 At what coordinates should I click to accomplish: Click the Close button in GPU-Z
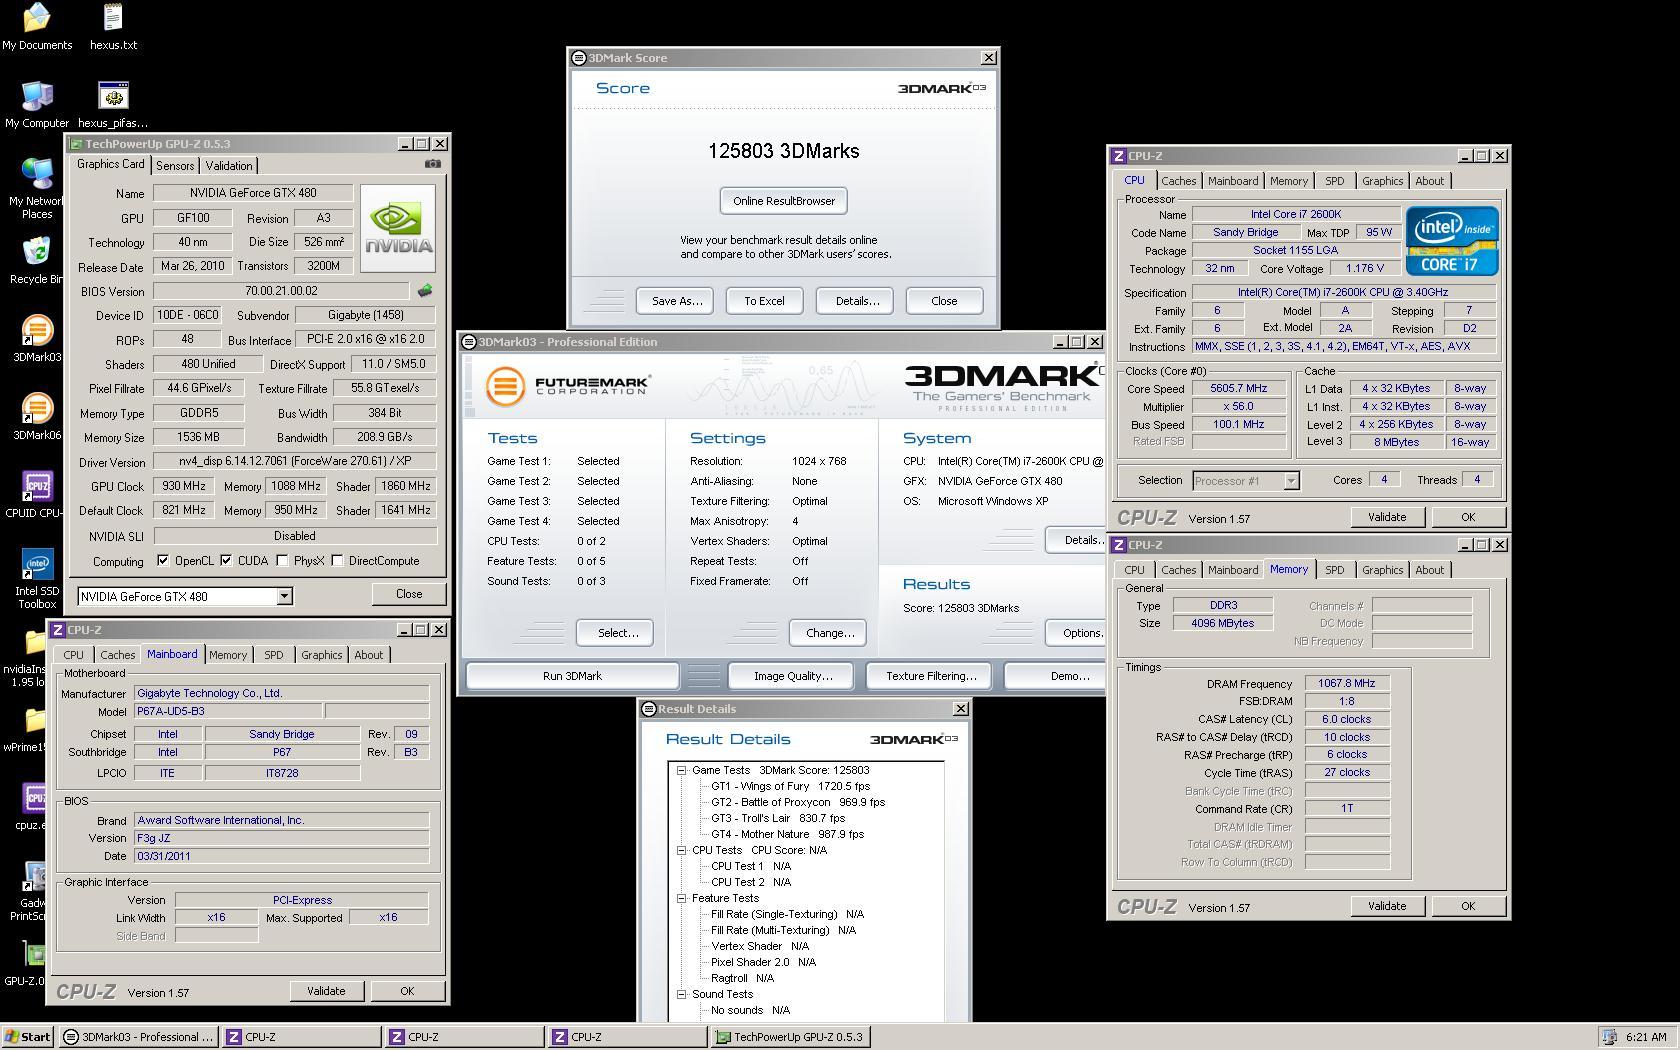408,594
